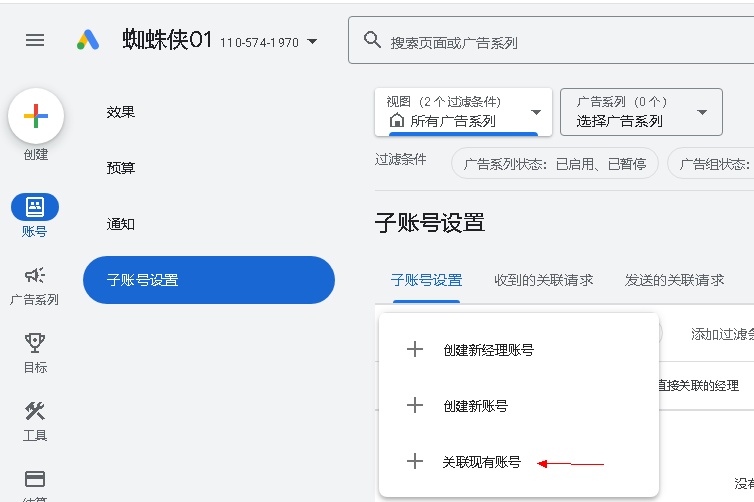
Task: Open the 选择广告系列 campaign dropdown
Action: click(641, 112)
